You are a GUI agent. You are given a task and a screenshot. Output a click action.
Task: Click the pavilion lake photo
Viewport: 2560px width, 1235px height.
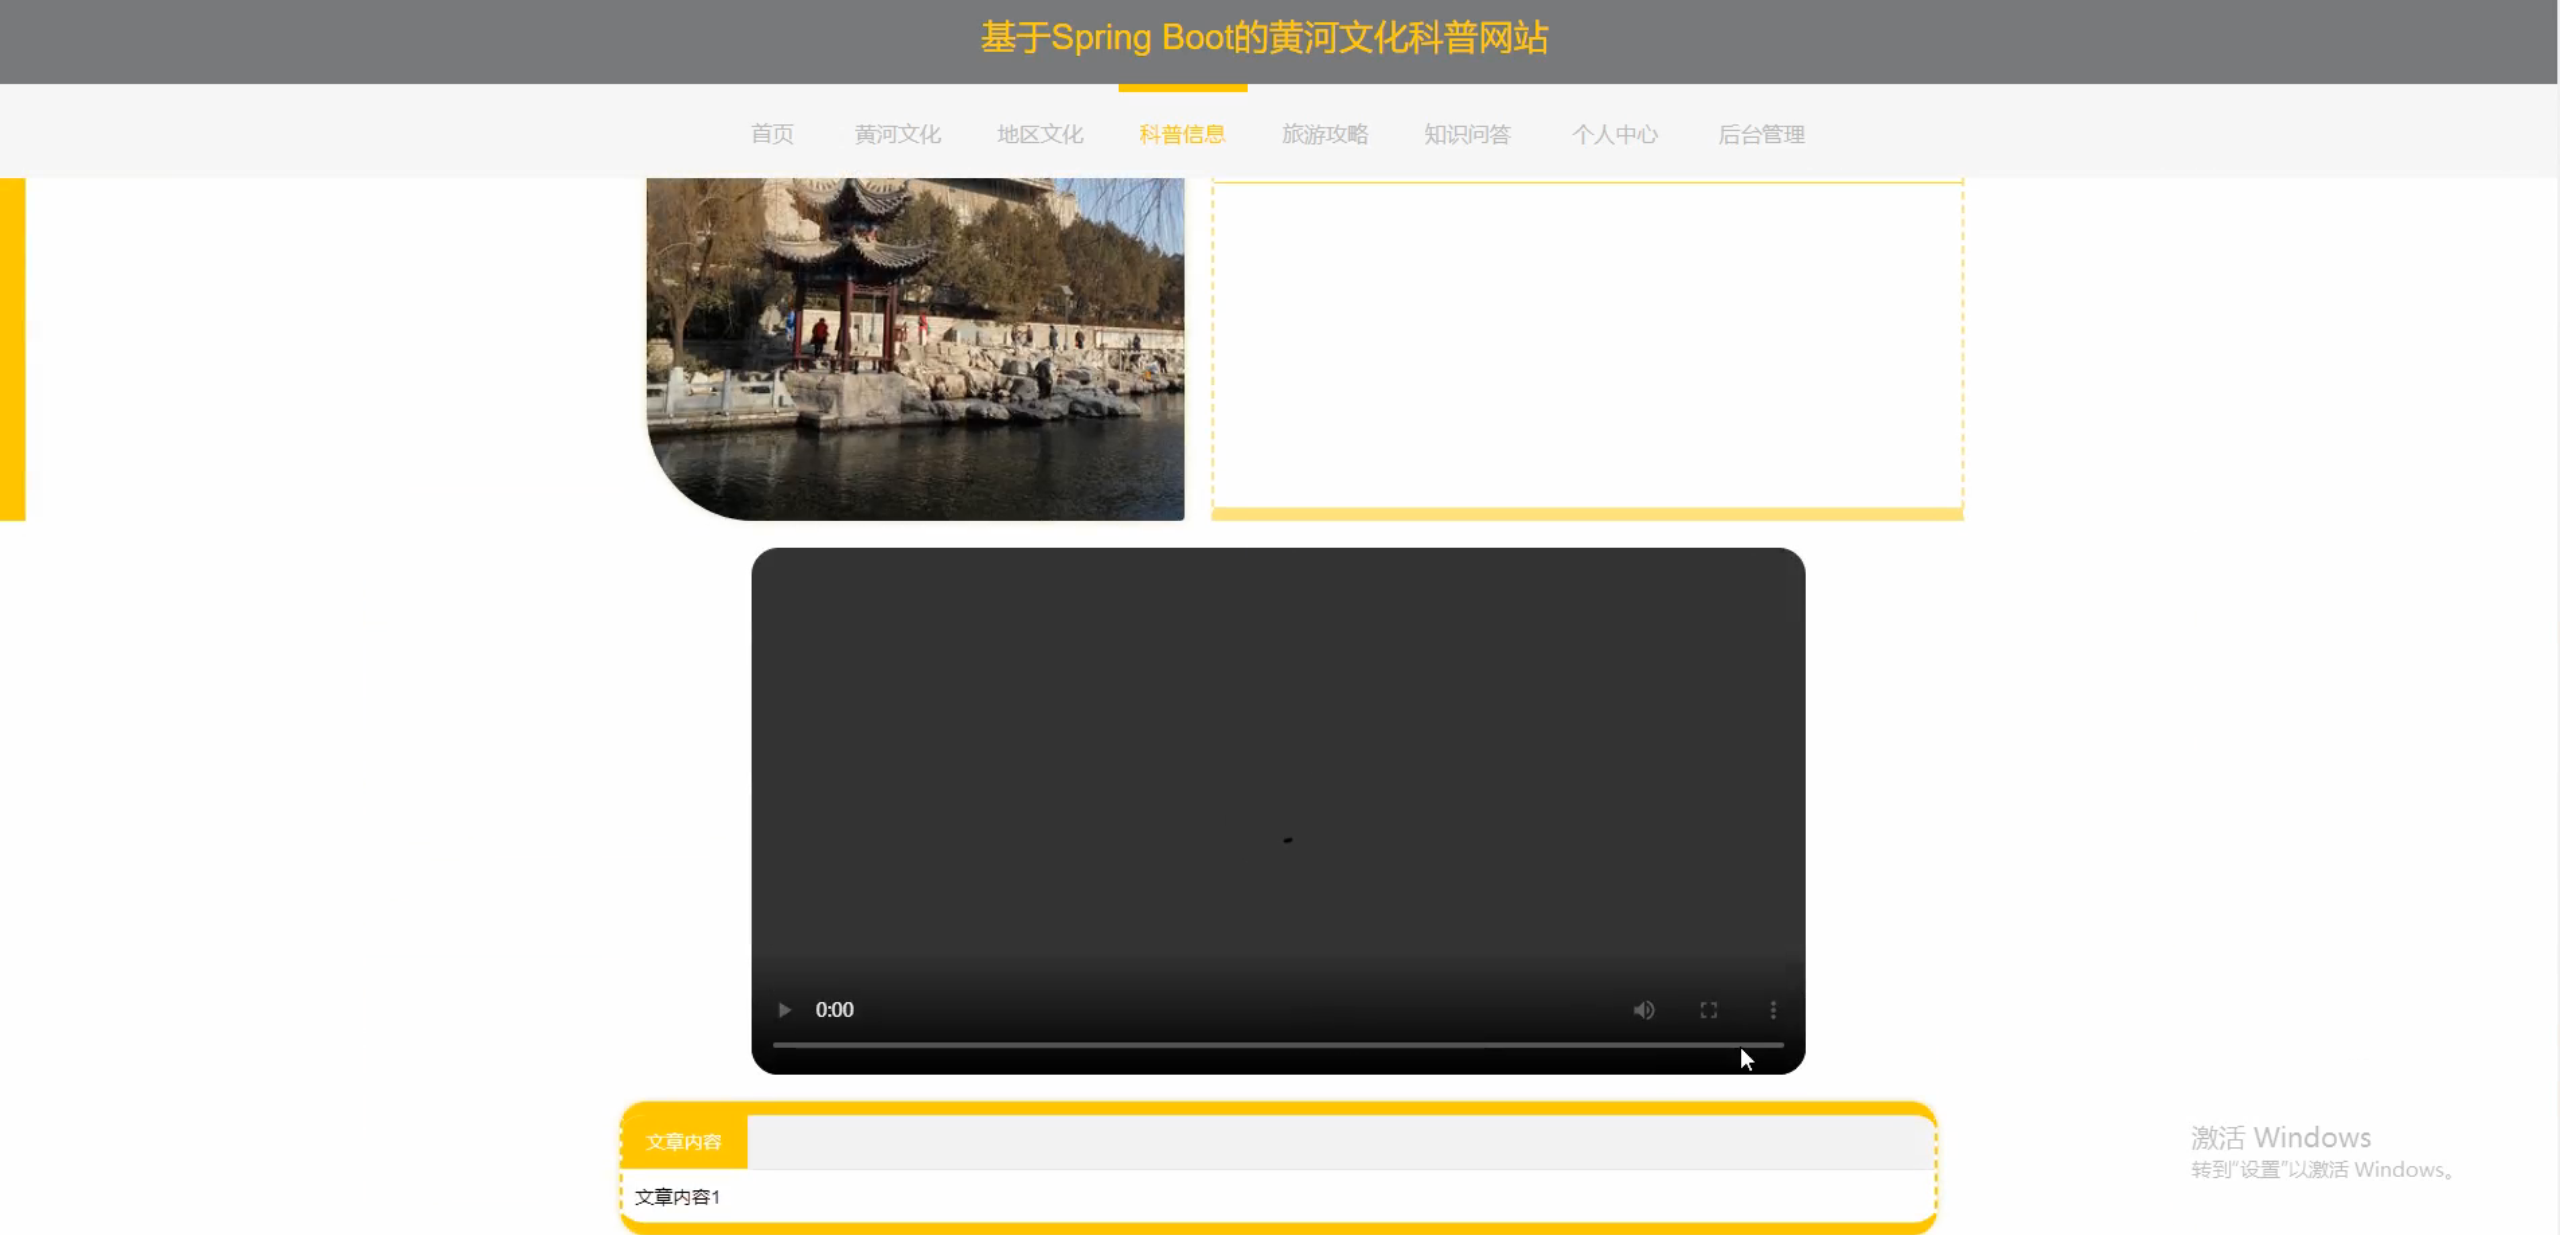(915, 348)
